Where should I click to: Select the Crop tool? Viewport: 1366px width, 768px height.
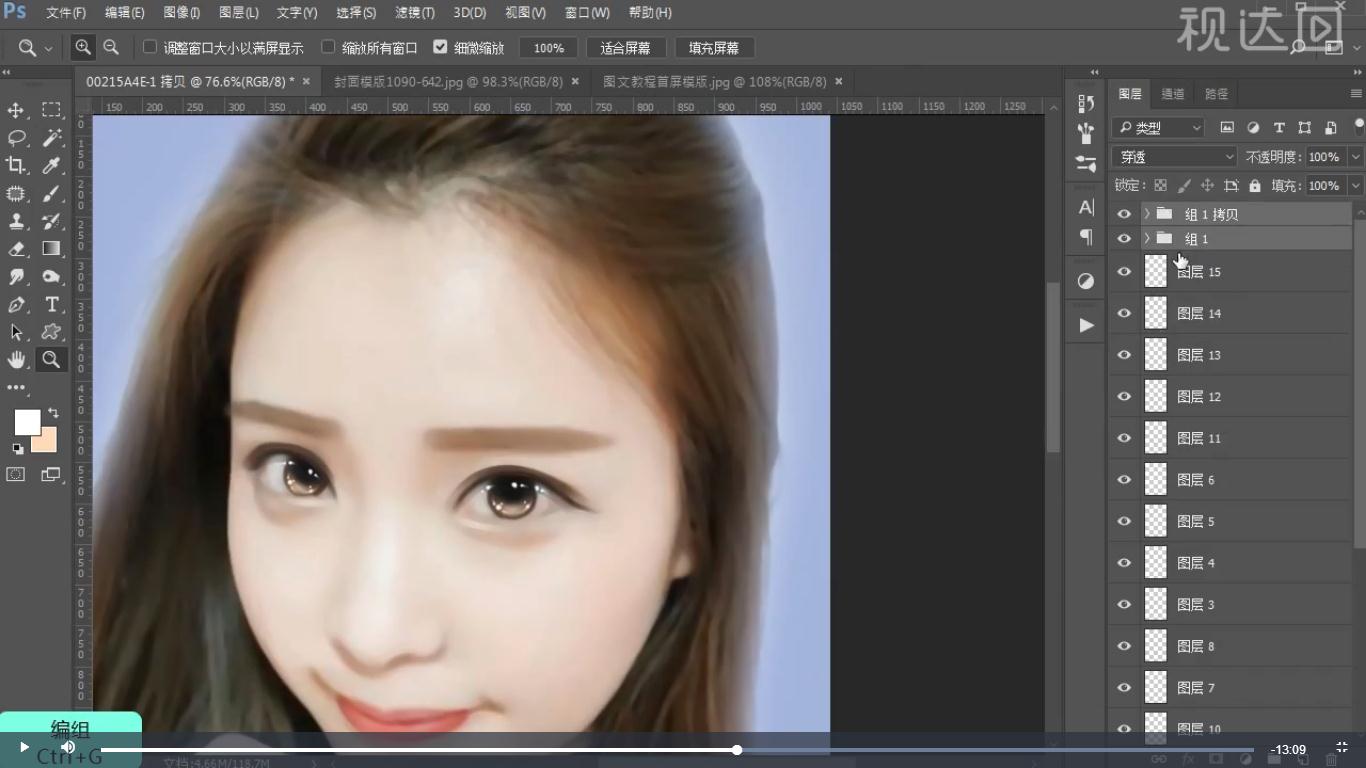[x=16, y=166]
